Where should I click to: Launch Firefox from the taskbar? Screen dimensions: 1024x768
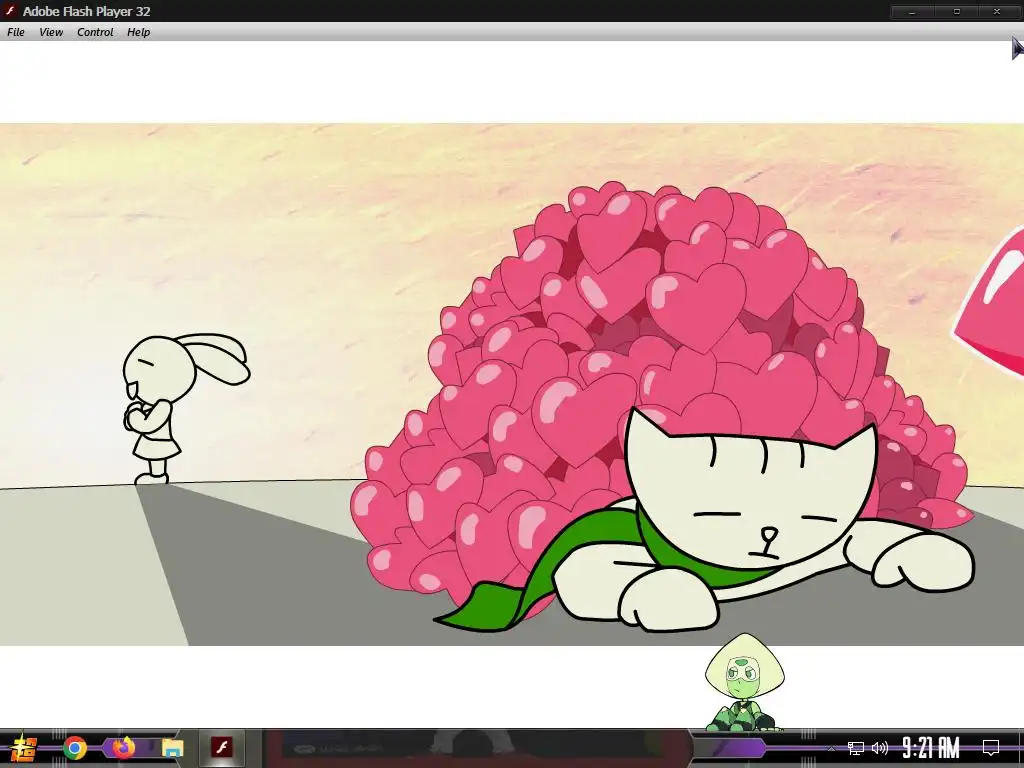click(x=123, y=748)
